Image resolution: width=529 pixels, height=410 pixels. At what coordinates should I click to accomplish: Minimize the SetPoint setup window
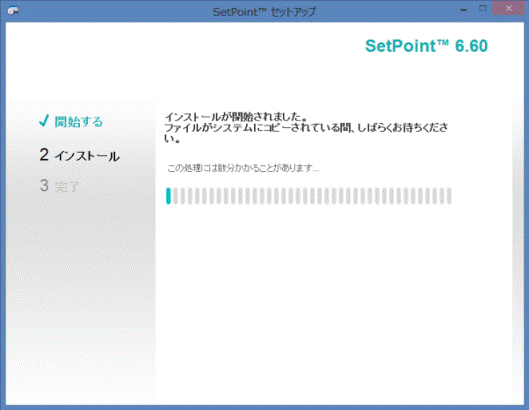pos(464,9)
